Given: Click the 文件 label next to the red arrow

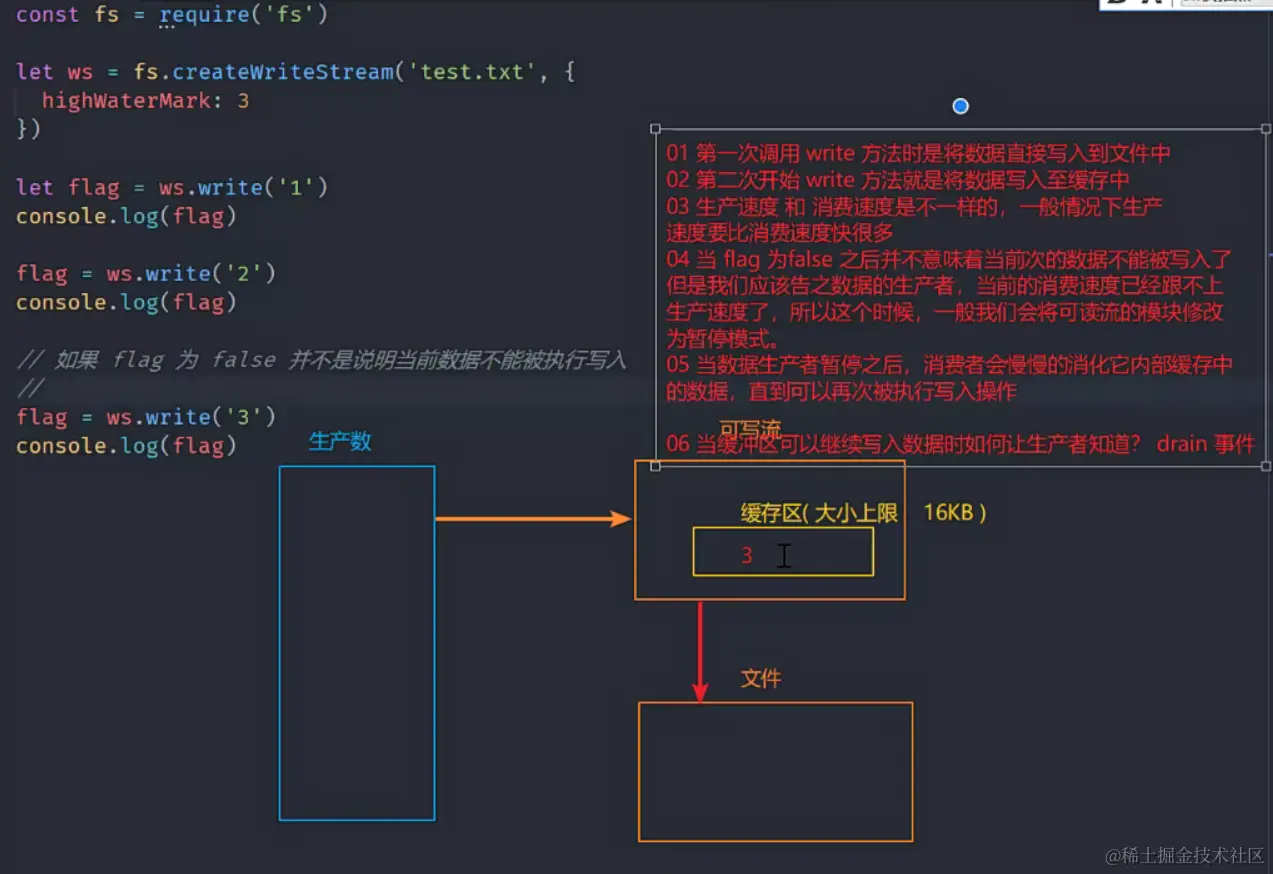Looking at the screenshot, I should click(761, 678).
